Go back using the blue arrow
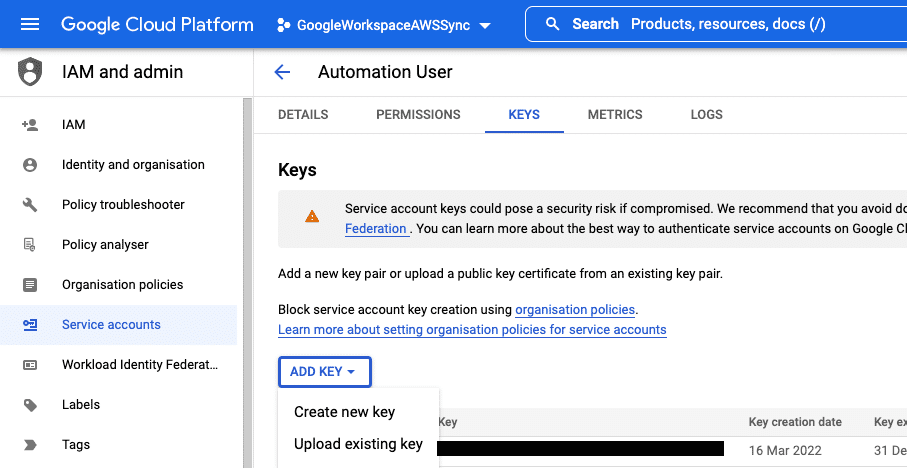The width and height of the screenshot is (907, 468). coord(282,72)
